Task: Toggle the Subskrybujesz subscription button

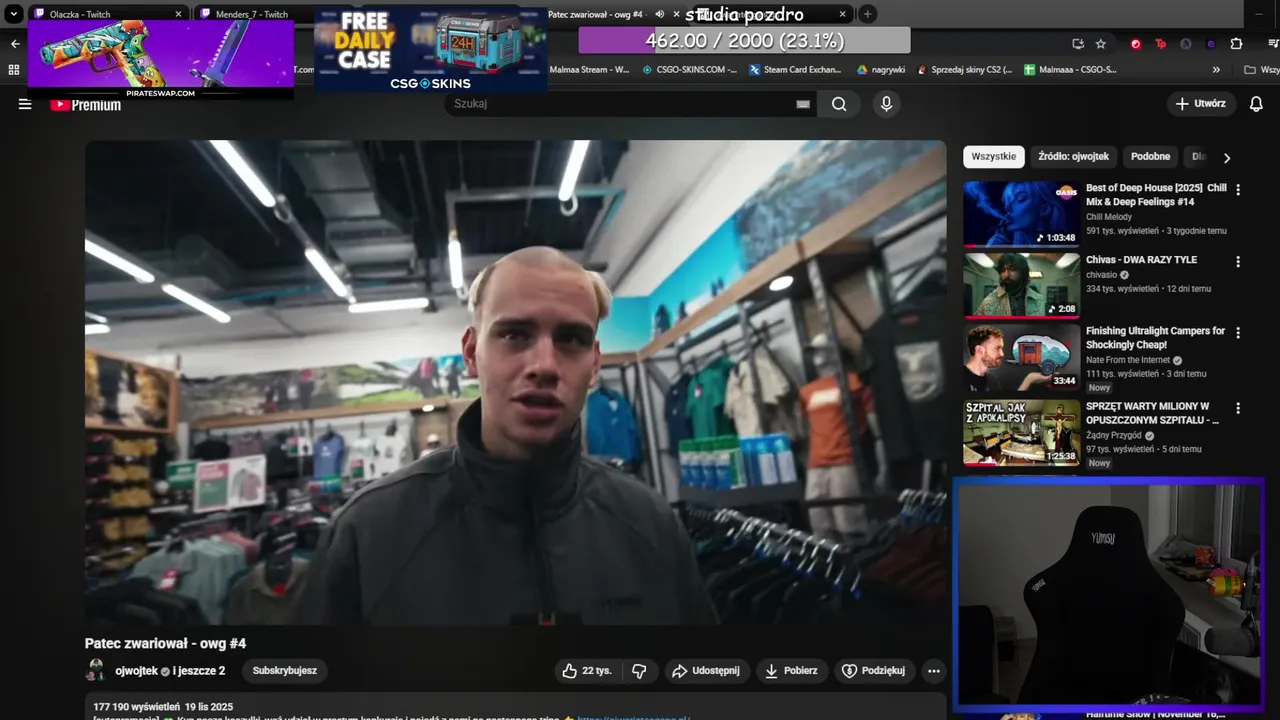Action: pos(285,671)
